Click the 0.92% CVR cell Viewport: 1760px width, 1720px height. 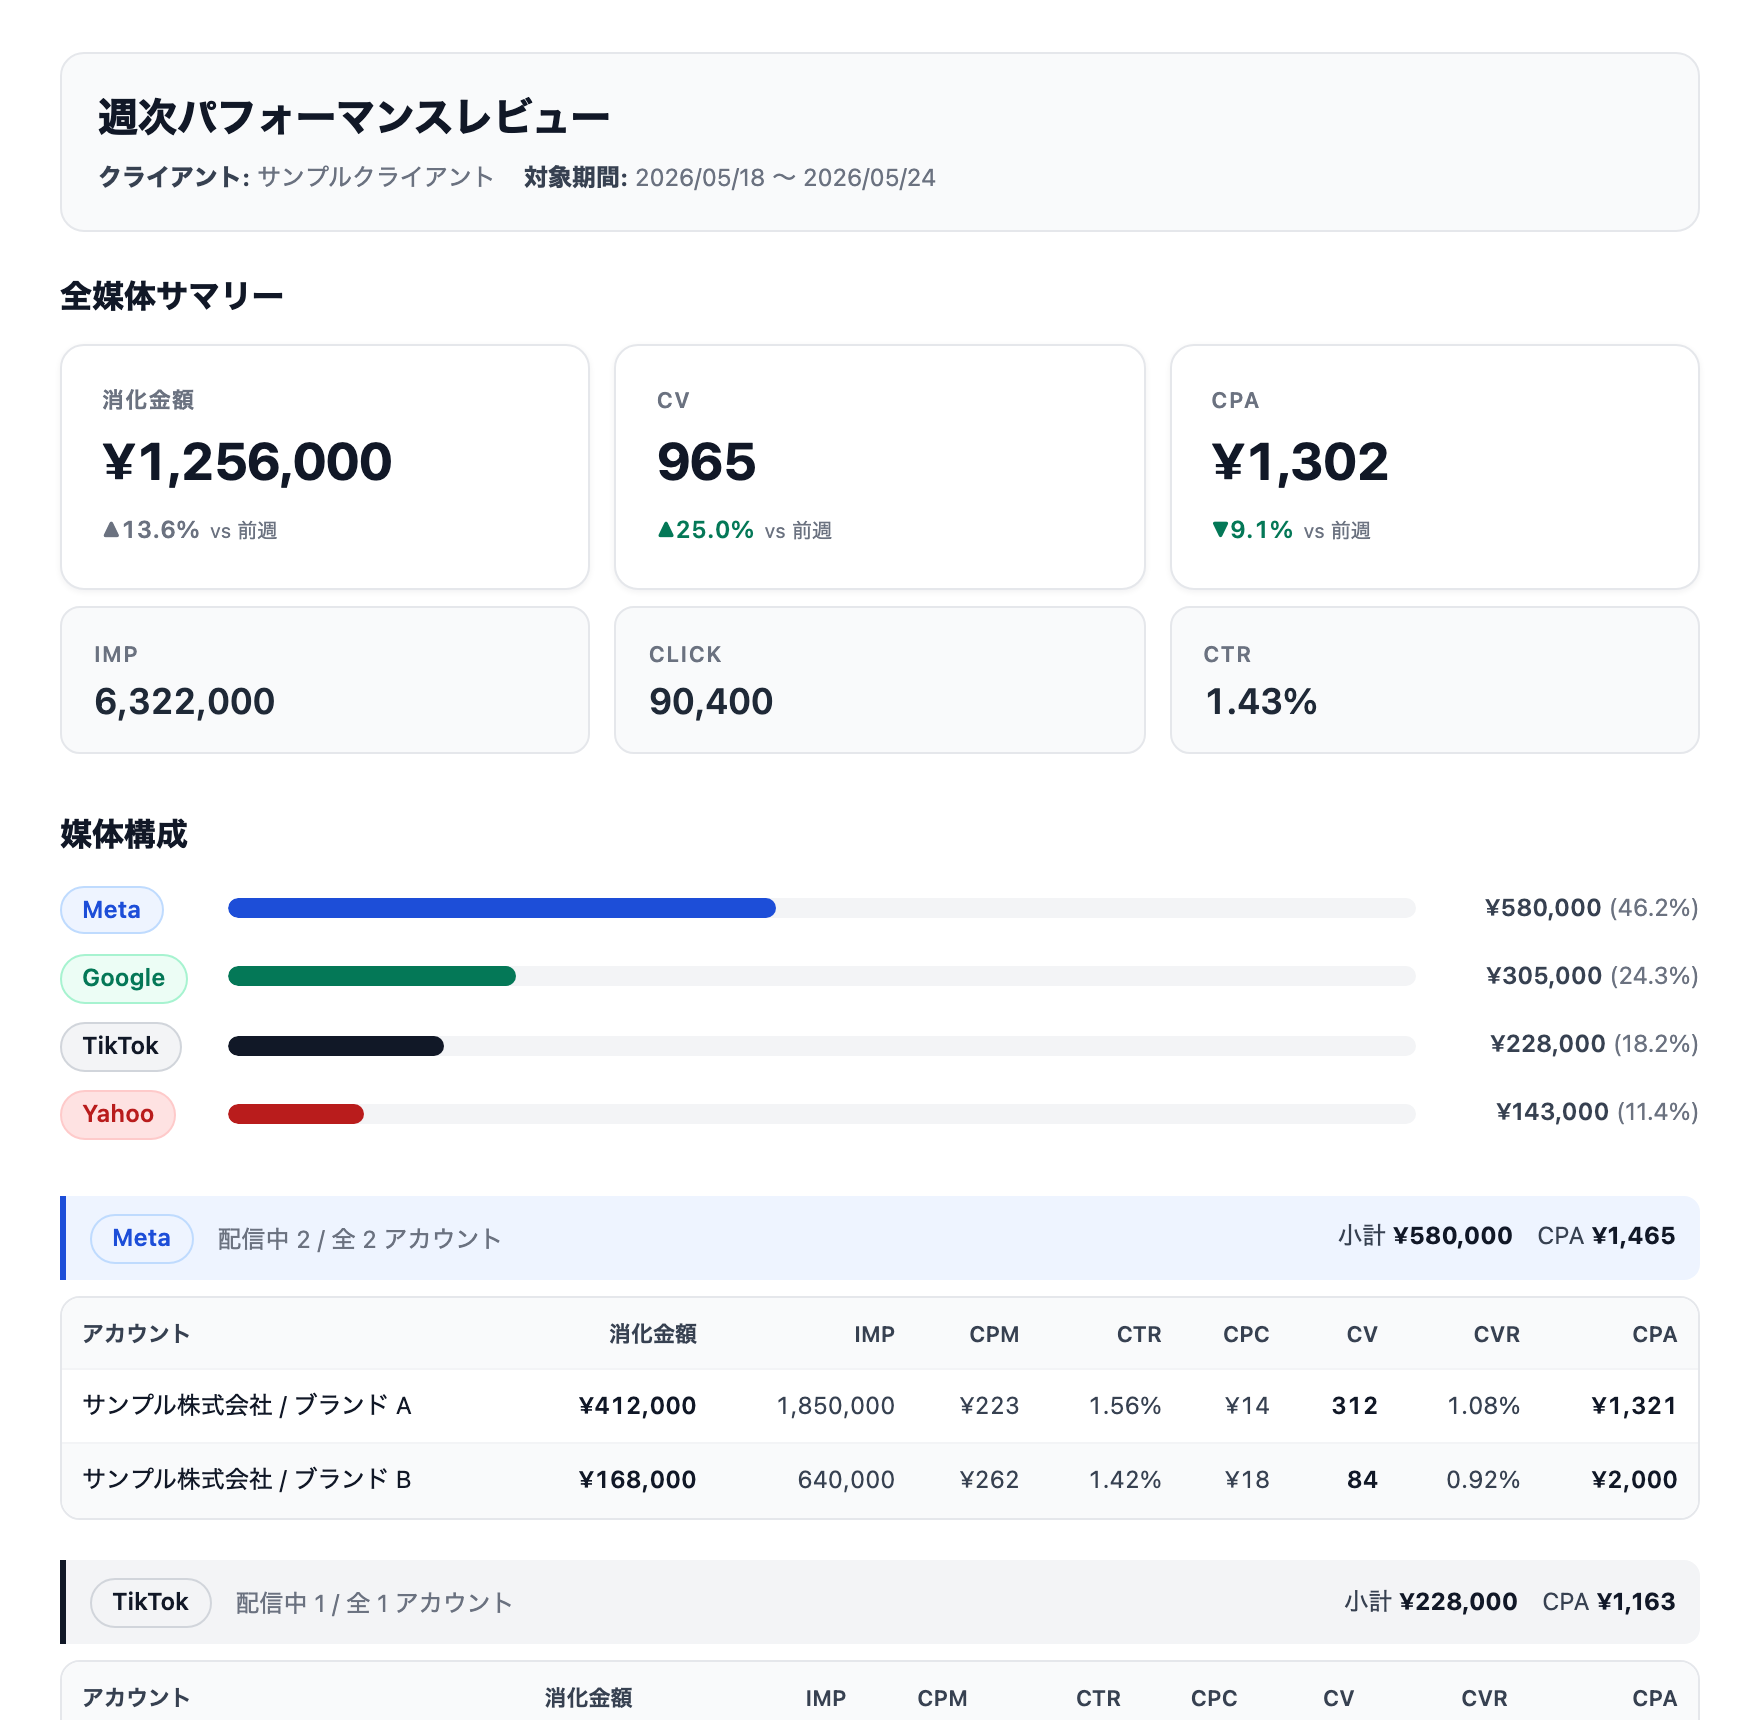(1483, 1480)
